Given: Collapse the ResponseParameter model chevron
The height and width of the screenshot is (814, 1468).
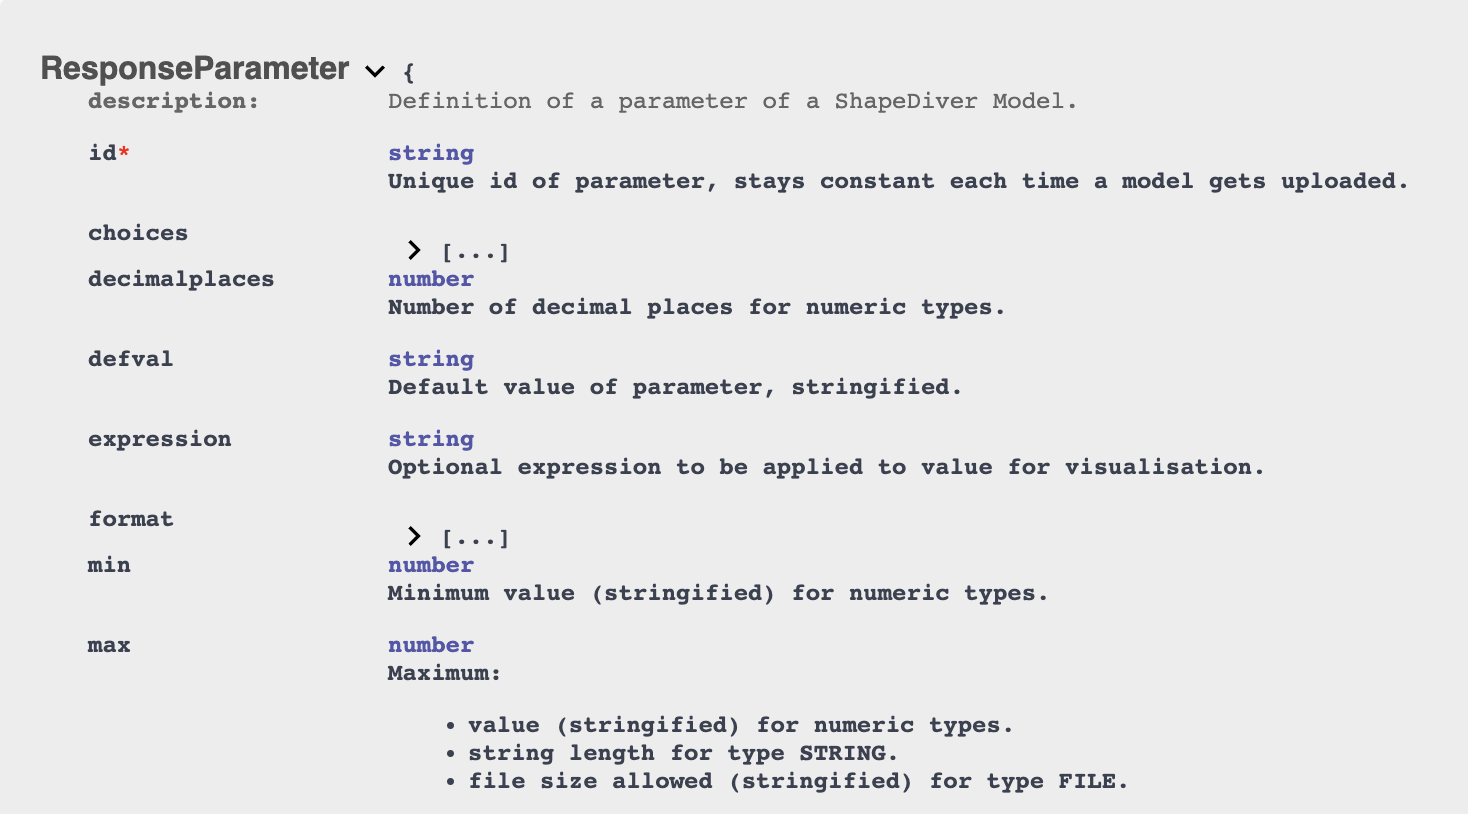Looking at the screenshot, I should [x=375, y=71].
